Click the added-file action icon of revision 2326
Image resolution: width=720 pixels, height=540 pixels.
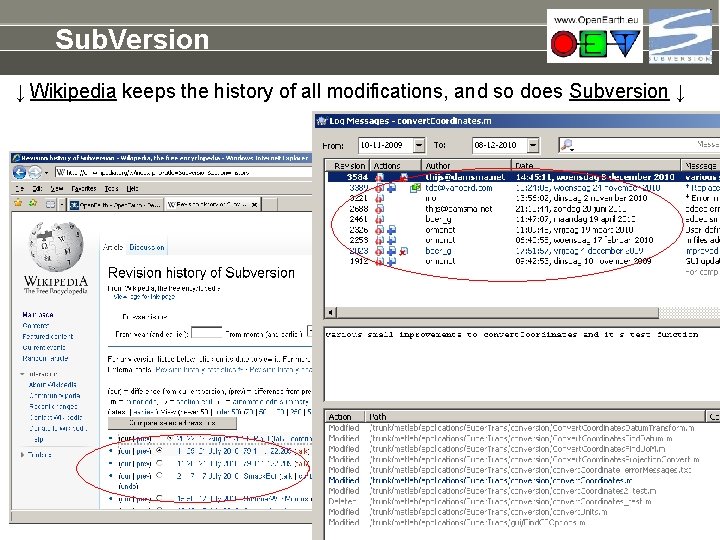pos(392,230)
